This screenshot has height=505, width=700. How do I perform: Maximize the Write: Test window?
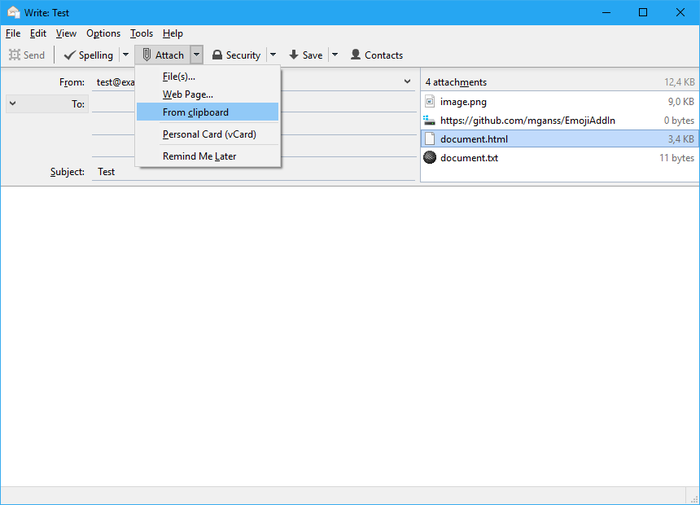coord(643,13)
